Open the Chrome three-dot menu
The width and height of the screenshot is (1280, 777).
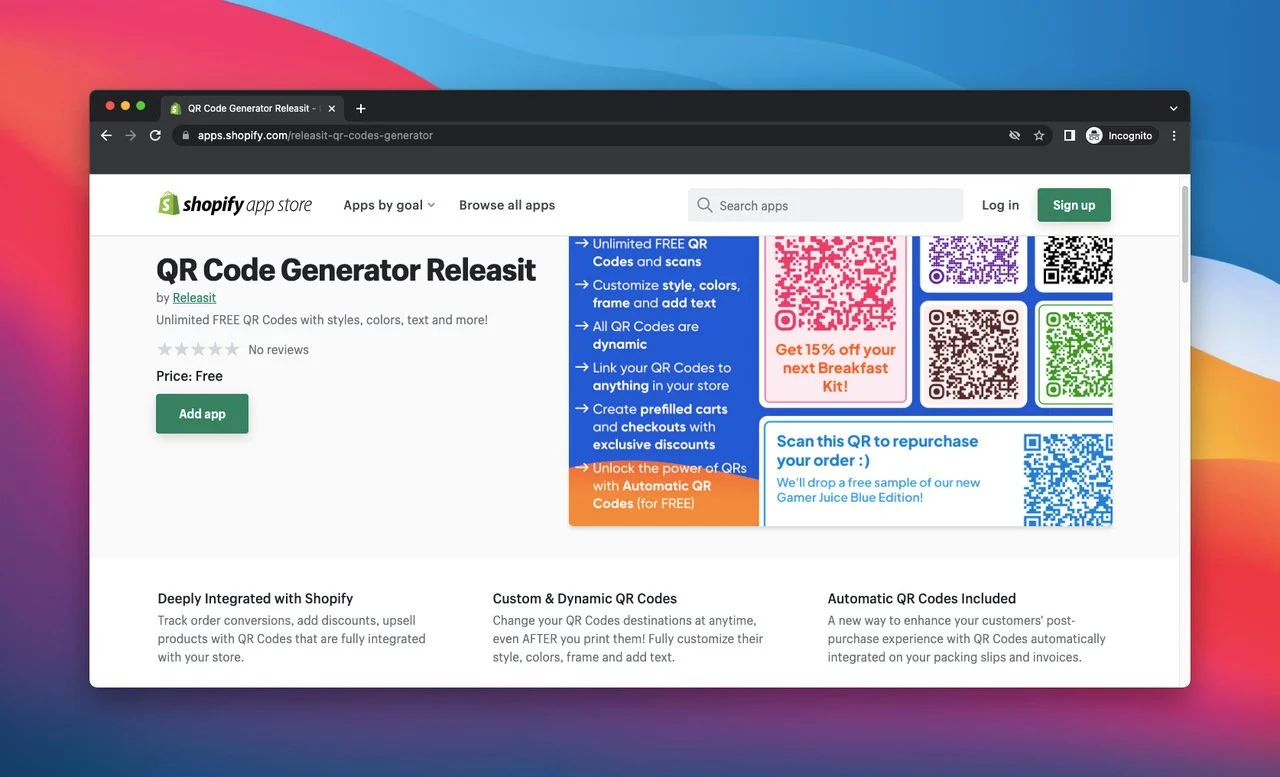pyautogui.click(x=1174, y=135)
